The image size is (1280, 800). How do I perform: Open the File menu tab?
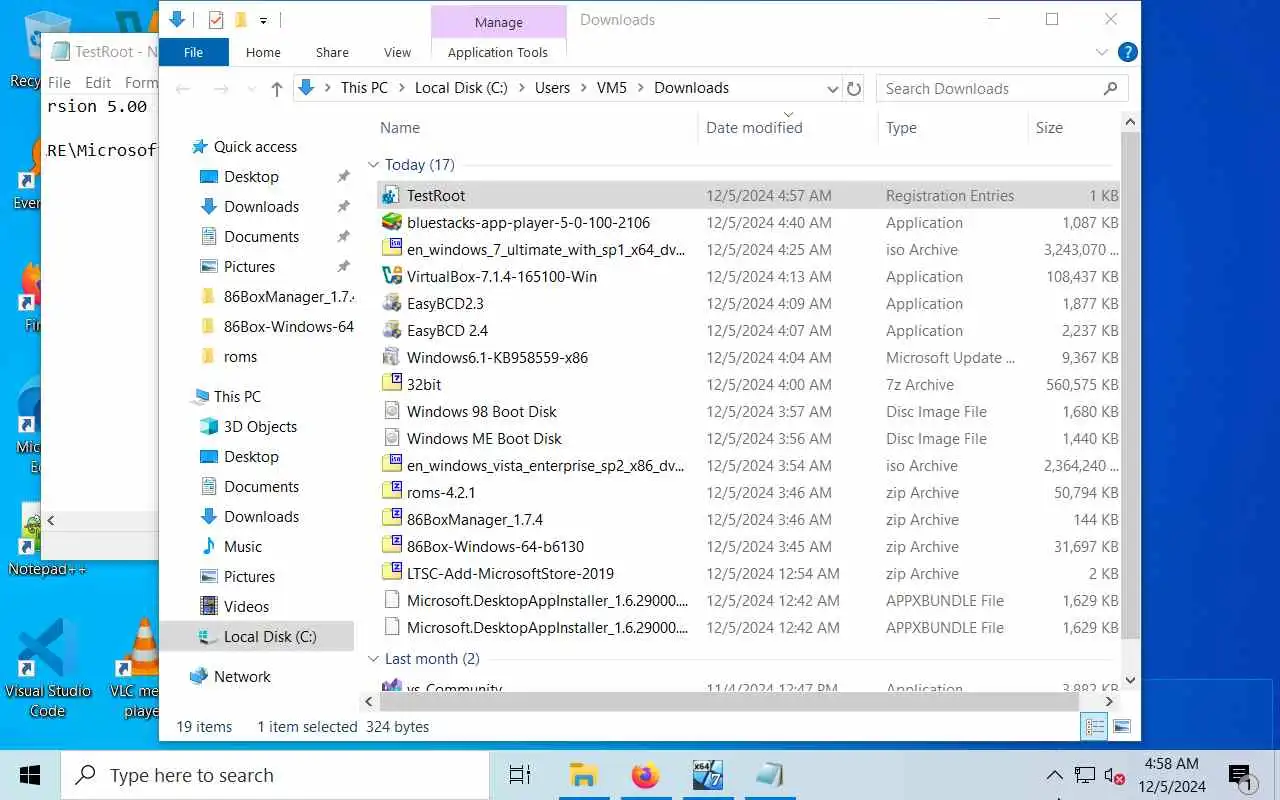click(194, 52)
